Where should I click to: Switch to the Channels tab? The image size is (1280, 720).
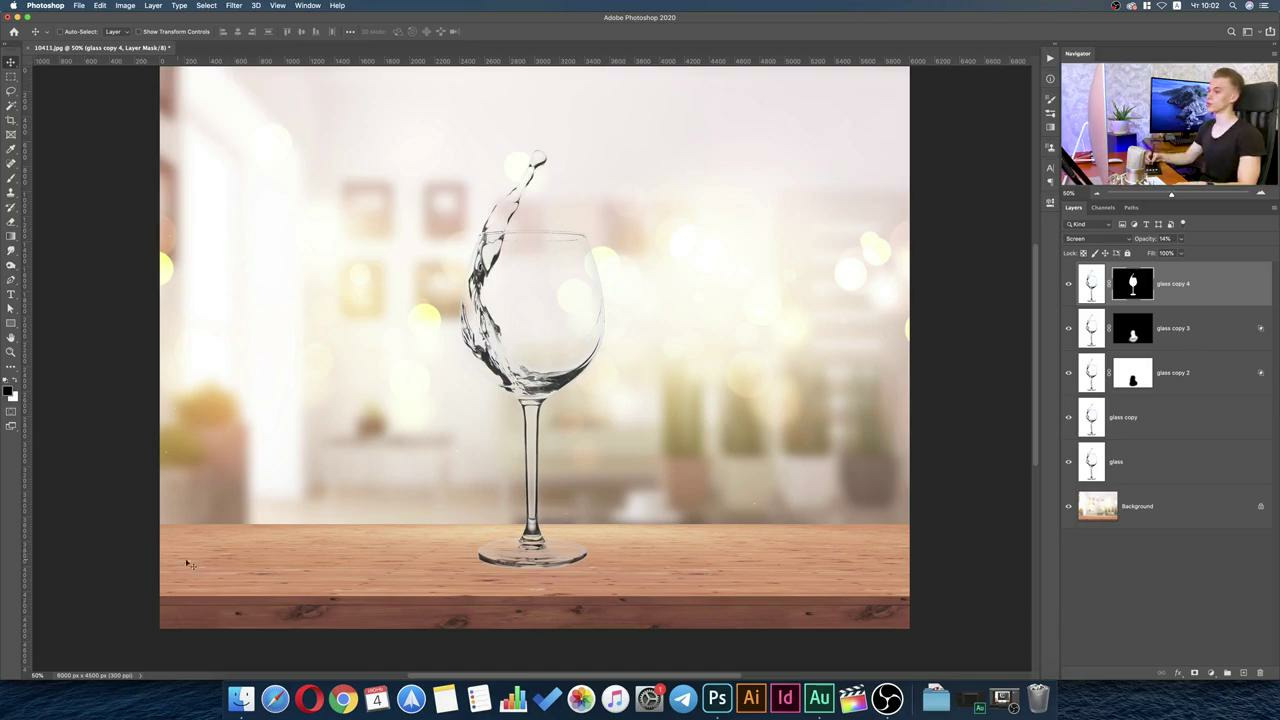pyautogui.click(x=1103, y=208)
